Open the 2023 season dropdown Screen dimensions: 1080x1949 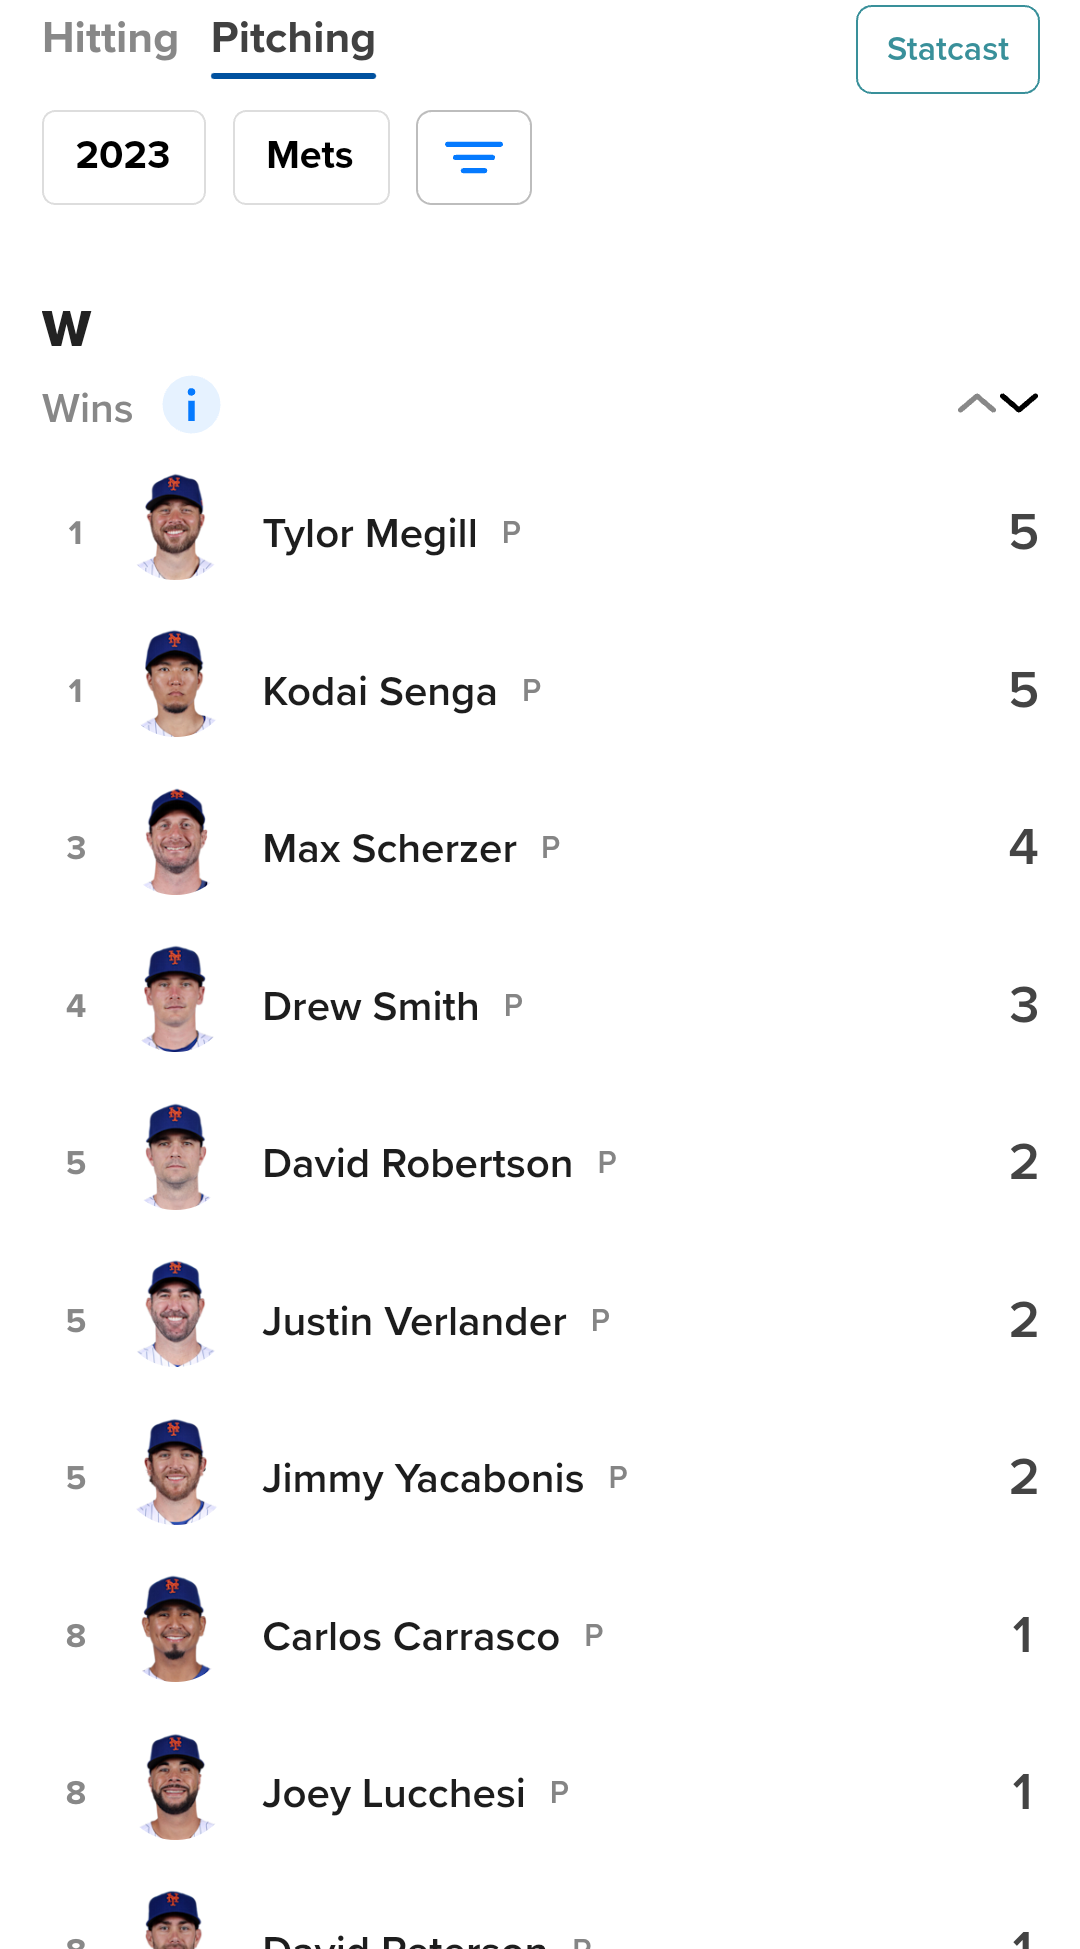(x=124, y=157)
